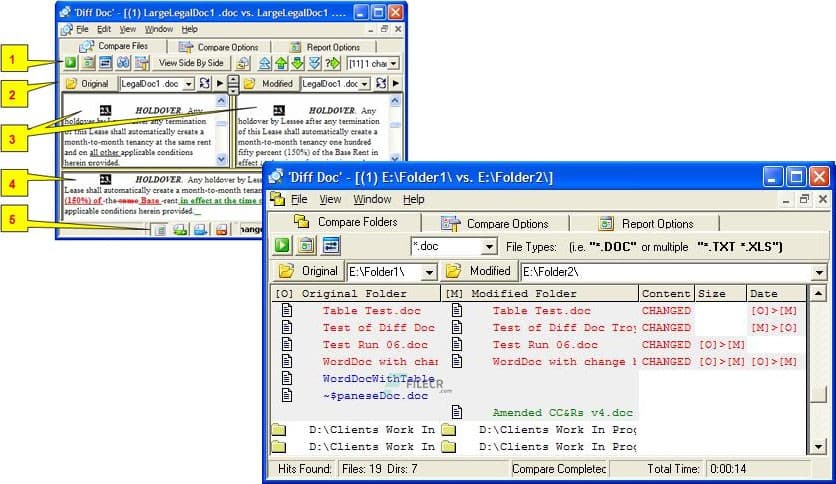Open the Edit menu in the Compare Files window

(x=104, y=29)
